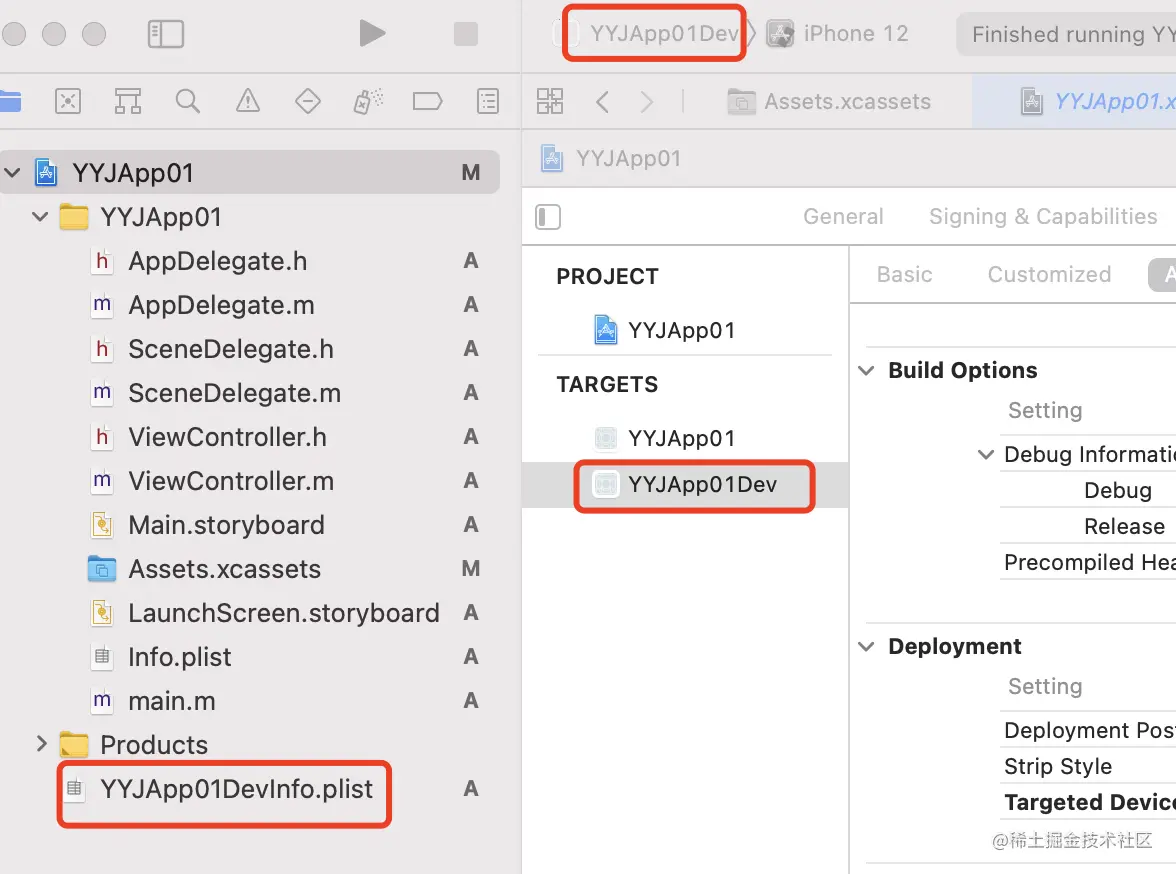The height and width of the screenshot is (874, 1176).
Task: Open the find navigator
Action: 187,101
